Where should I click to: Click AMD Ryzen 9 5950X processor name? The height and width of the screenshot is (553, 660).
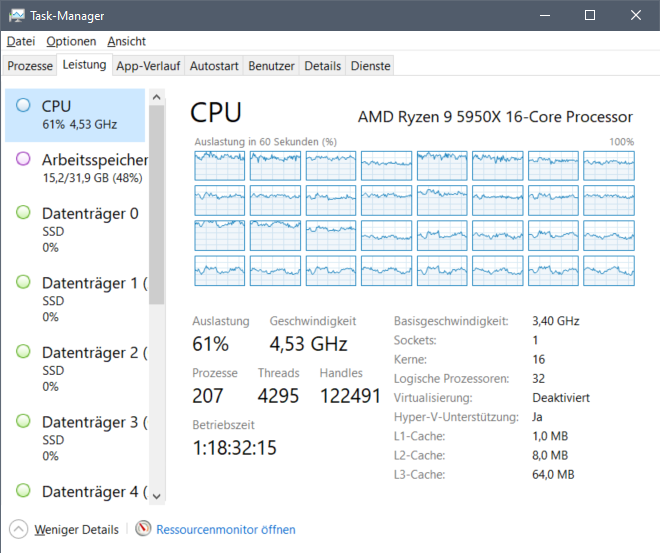coord(495,117)
